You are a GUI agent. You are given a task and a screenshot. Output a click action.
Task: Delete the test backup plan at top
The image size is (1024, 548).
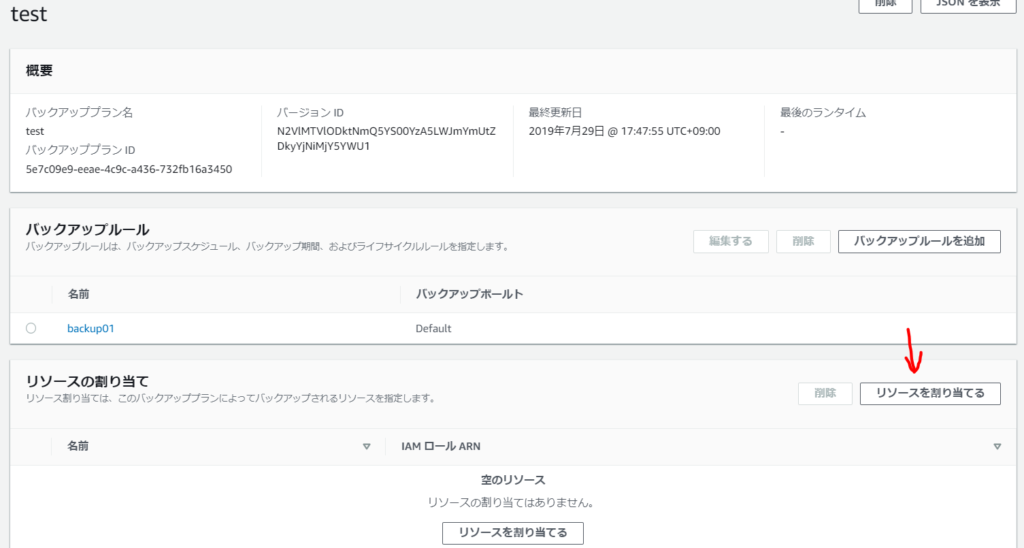(x=885, y=4)
